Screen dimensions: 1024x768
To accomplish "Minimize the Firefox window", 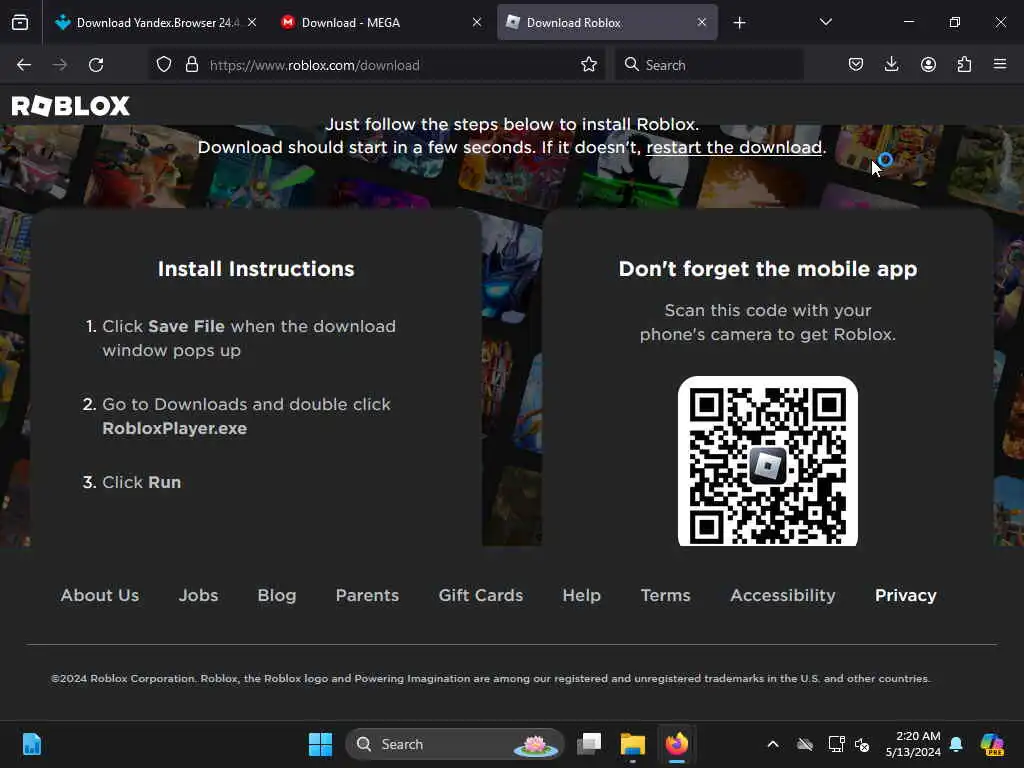I will point(908,22).
